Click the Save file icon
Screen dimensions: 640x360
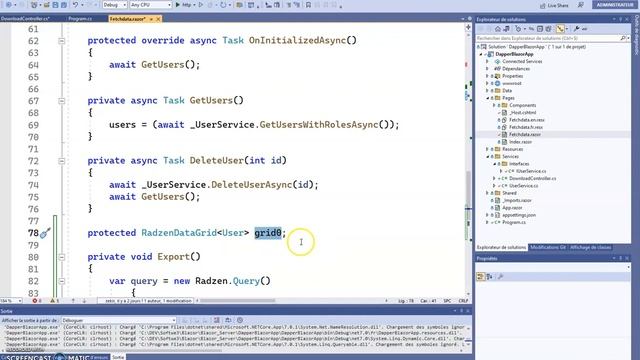56,5
